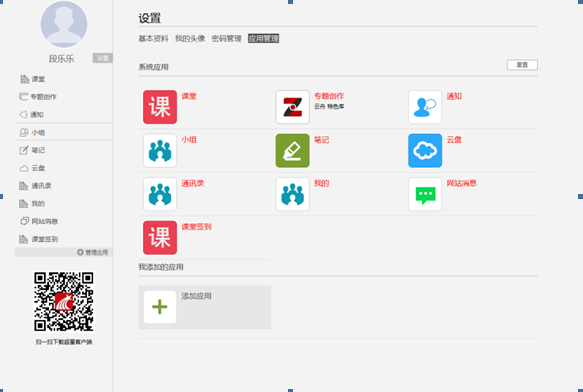Click the 专题创作 icon in sidebar

point(23,97)
